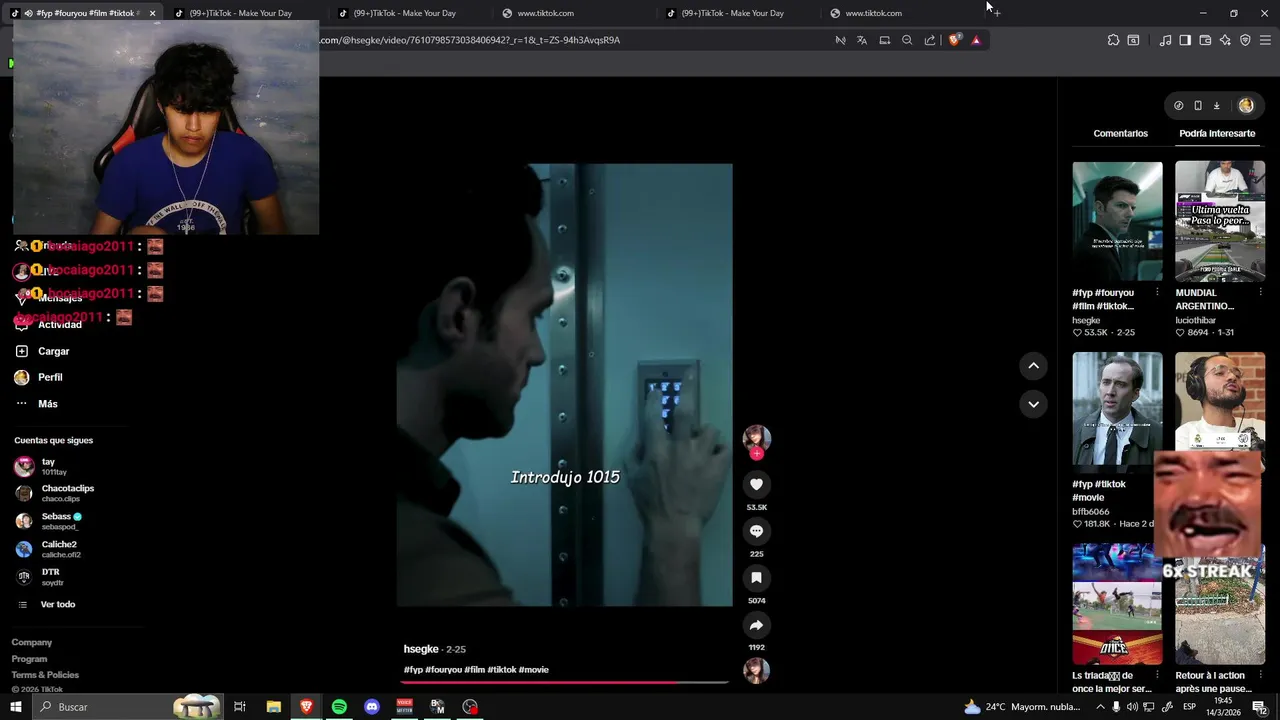Open followed account Sebass
The image size is (1280, 720).
(x=48, y=521)
